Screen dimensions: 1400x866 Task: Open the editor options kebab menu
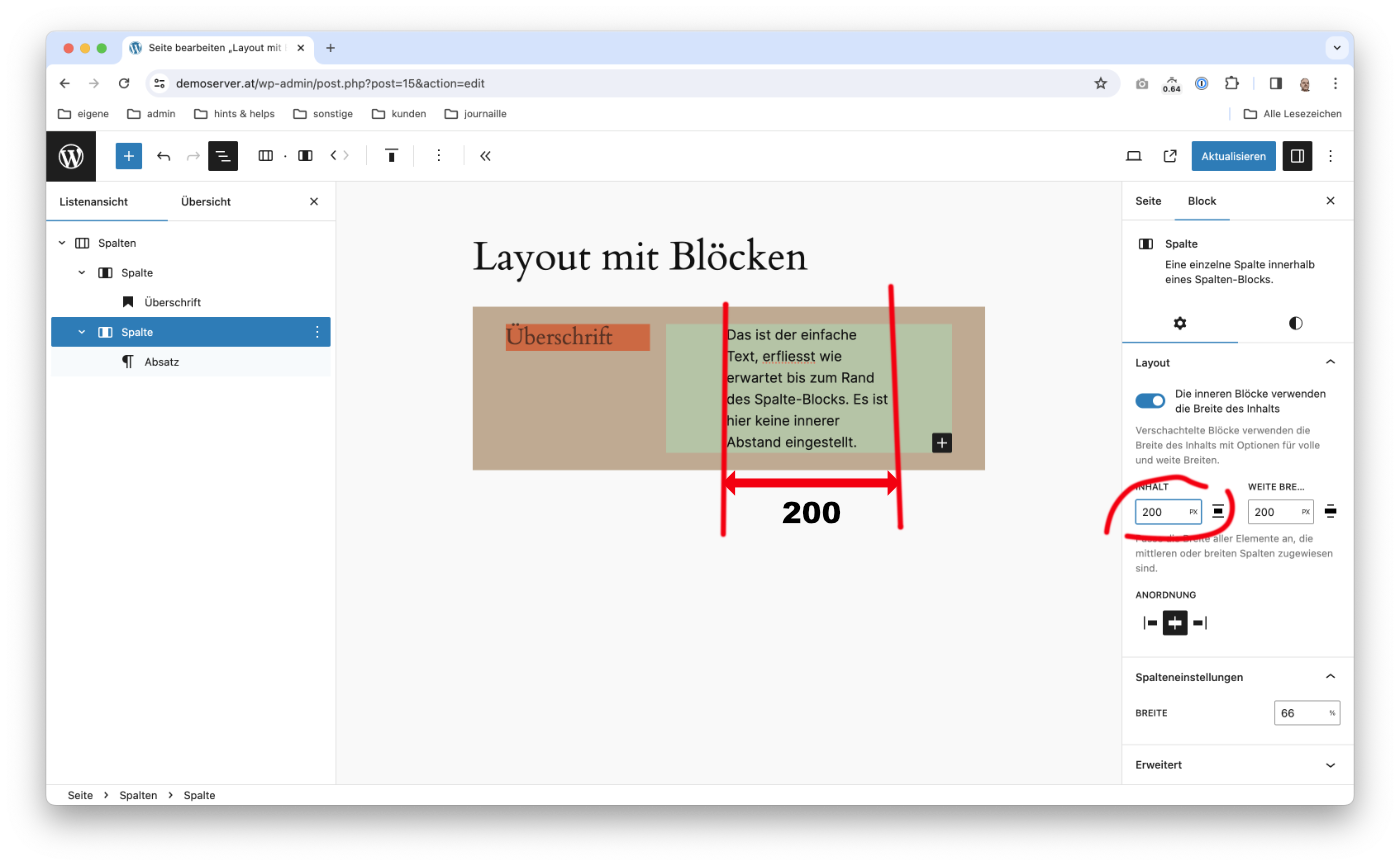click(x=1330, y=156)
